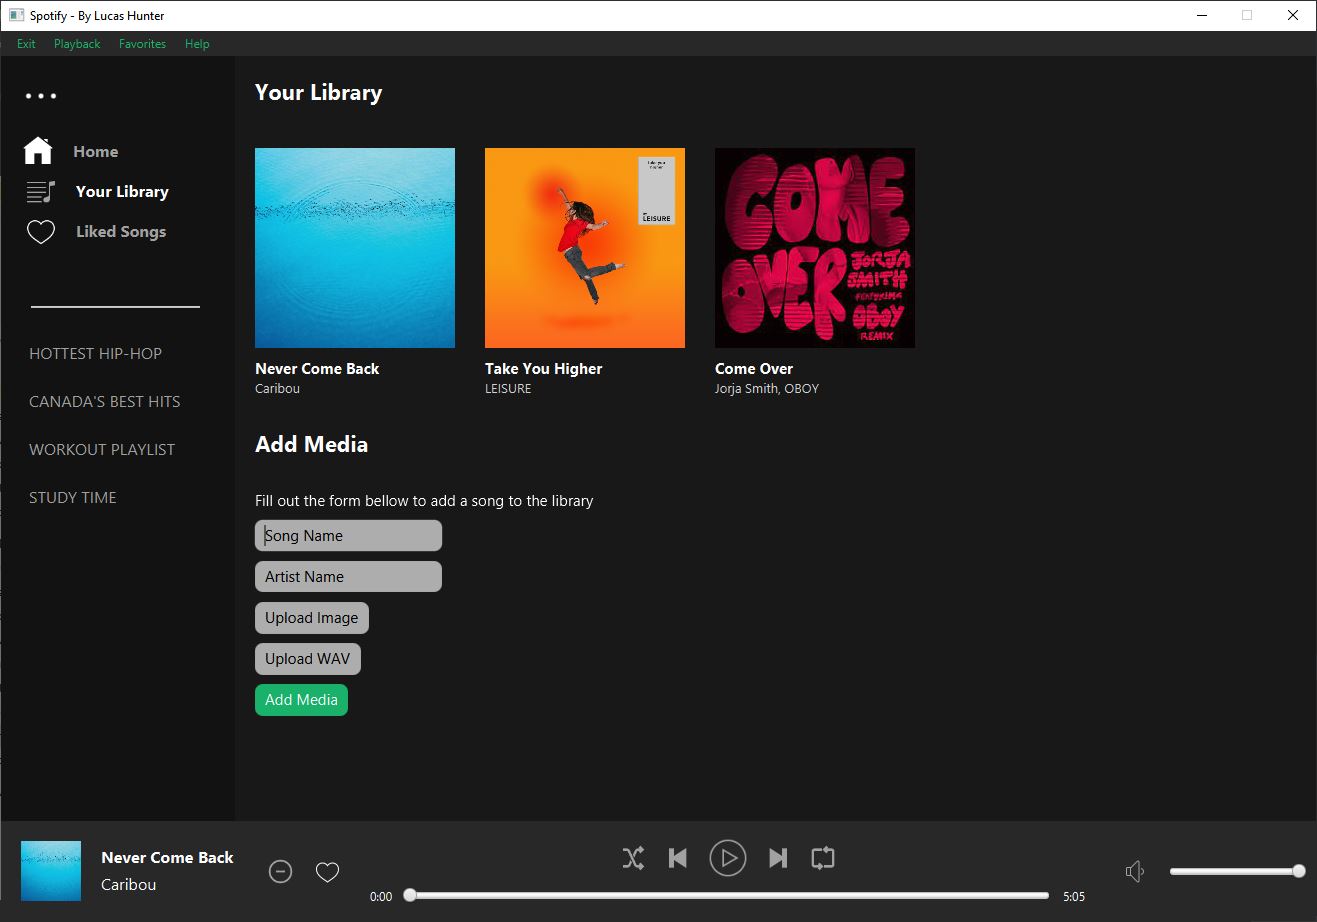Open WORKOUT PLAYLIST

102,450
